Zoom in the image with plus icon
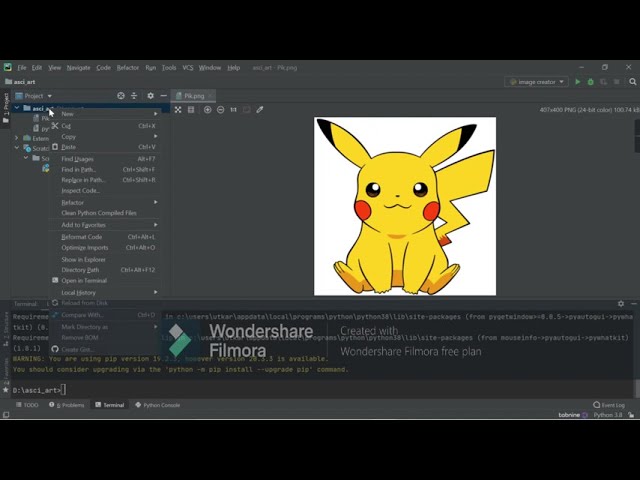This screenshot has height=480, width=640. 207,109
